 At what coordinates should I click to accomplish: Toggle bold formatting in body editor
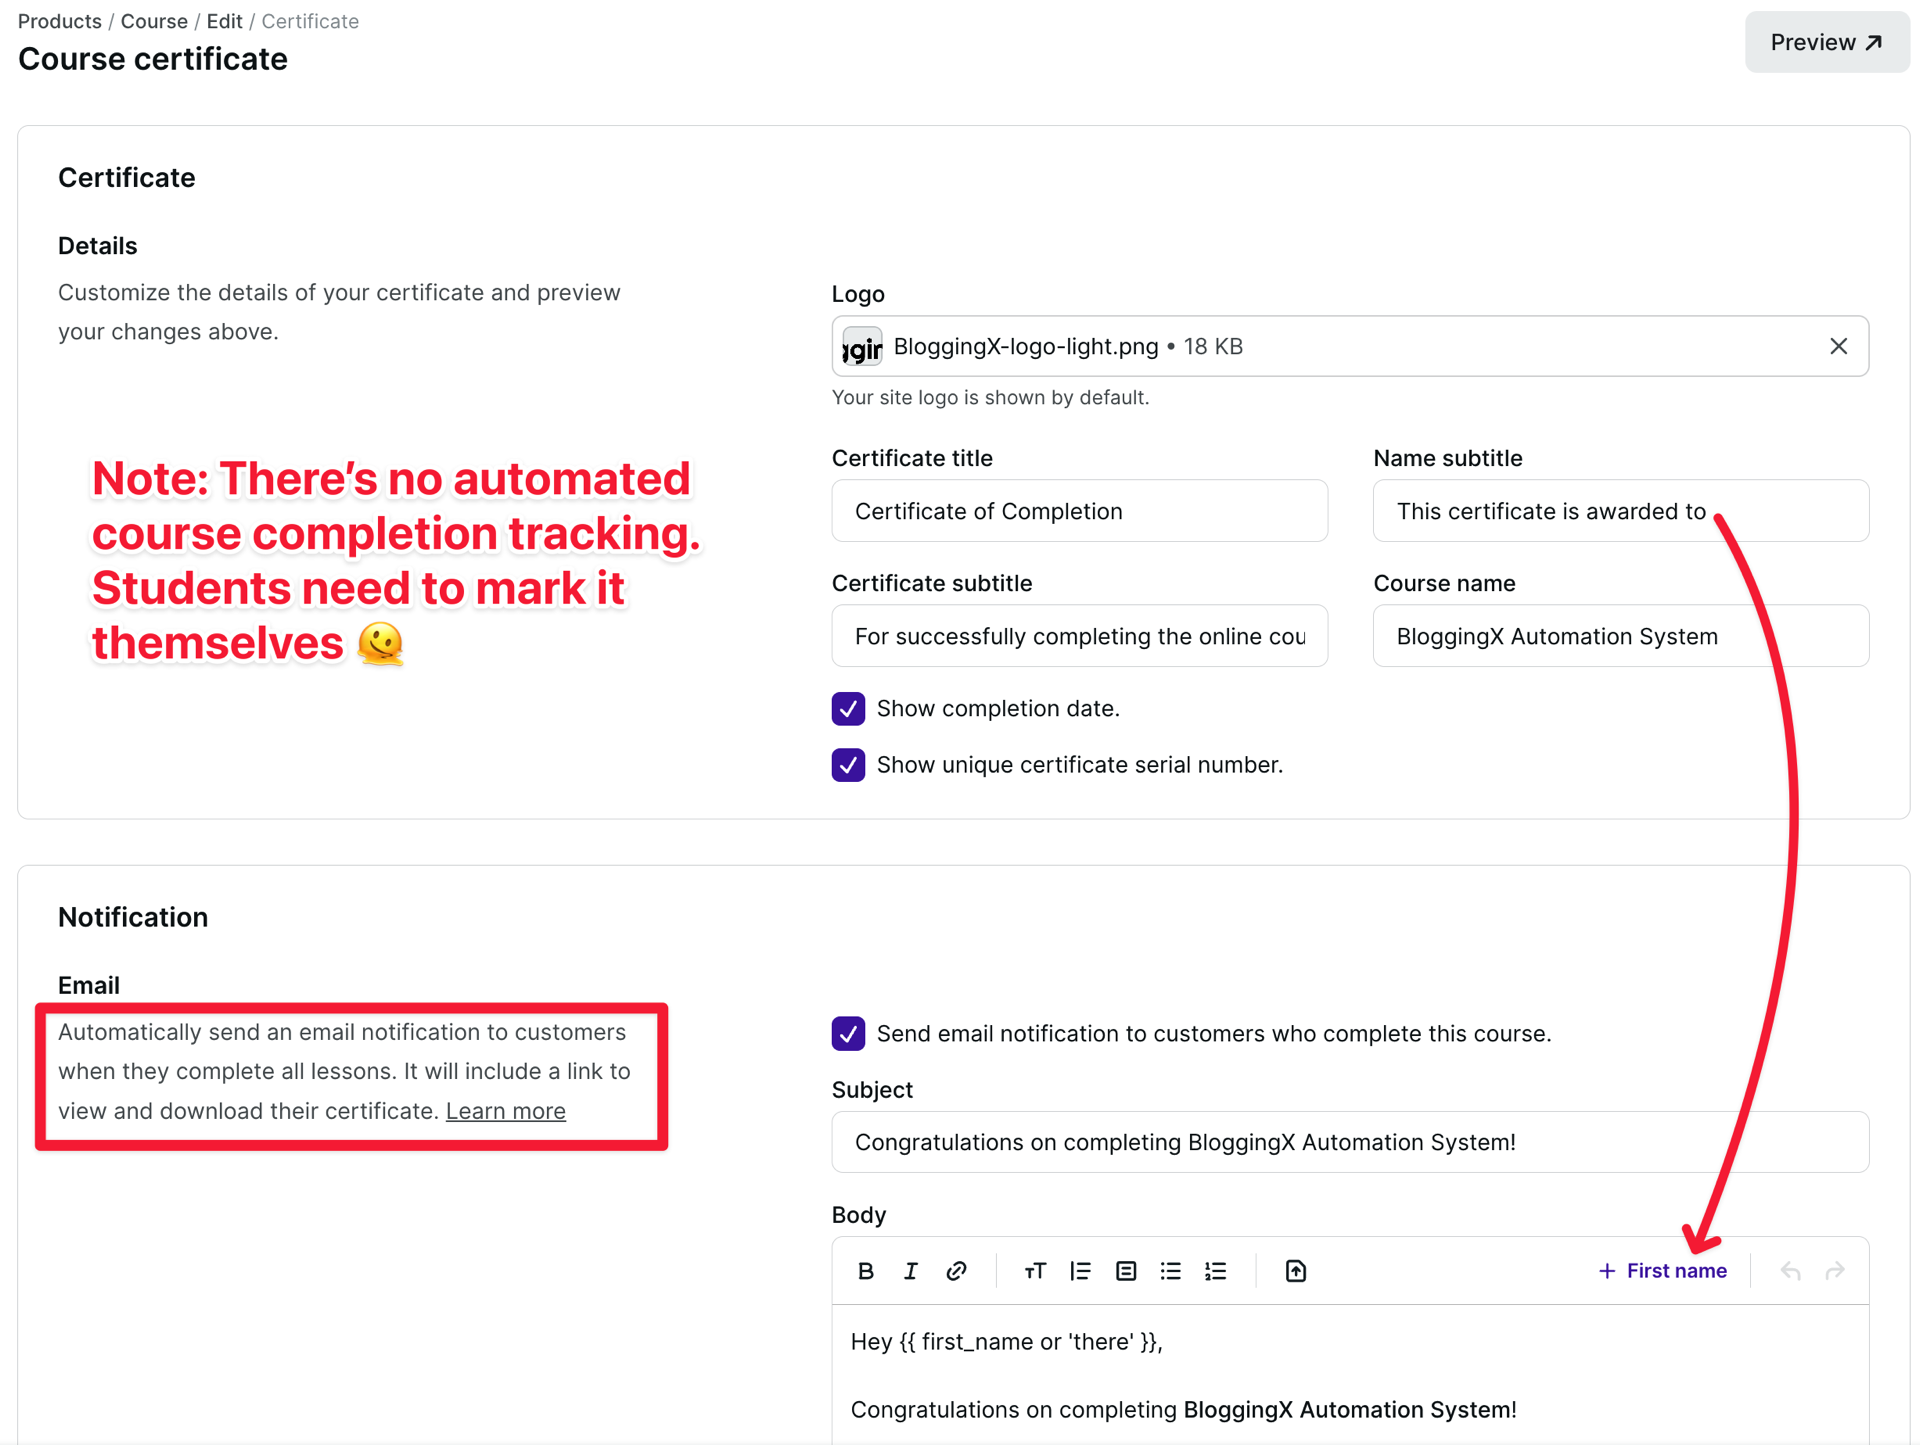click(x=866, y=1271)
